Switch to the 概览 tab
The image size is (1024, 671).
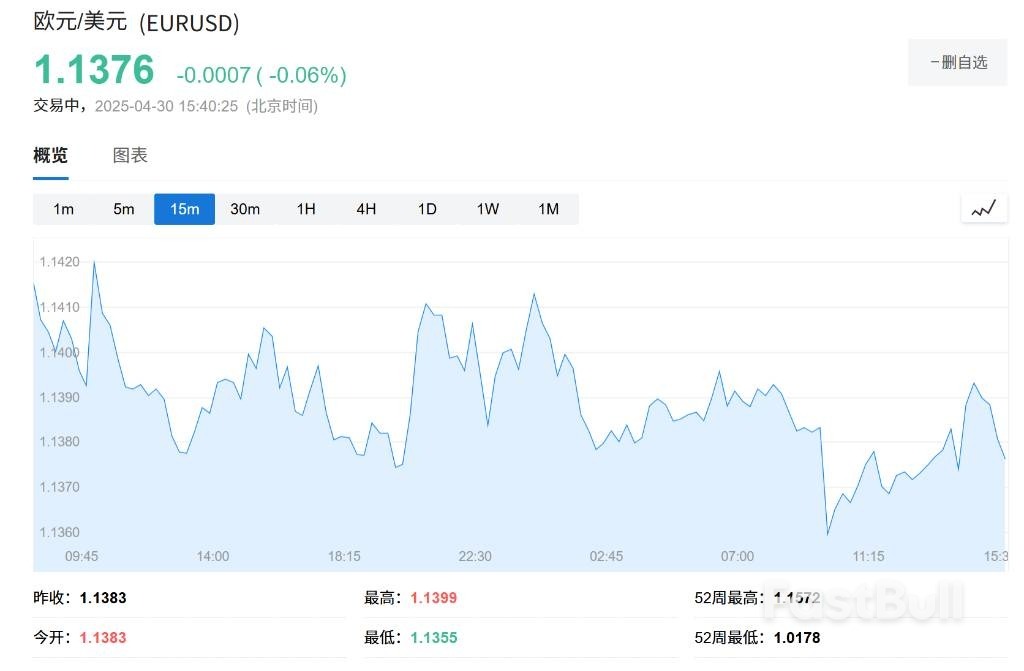[x=51, y=156]
